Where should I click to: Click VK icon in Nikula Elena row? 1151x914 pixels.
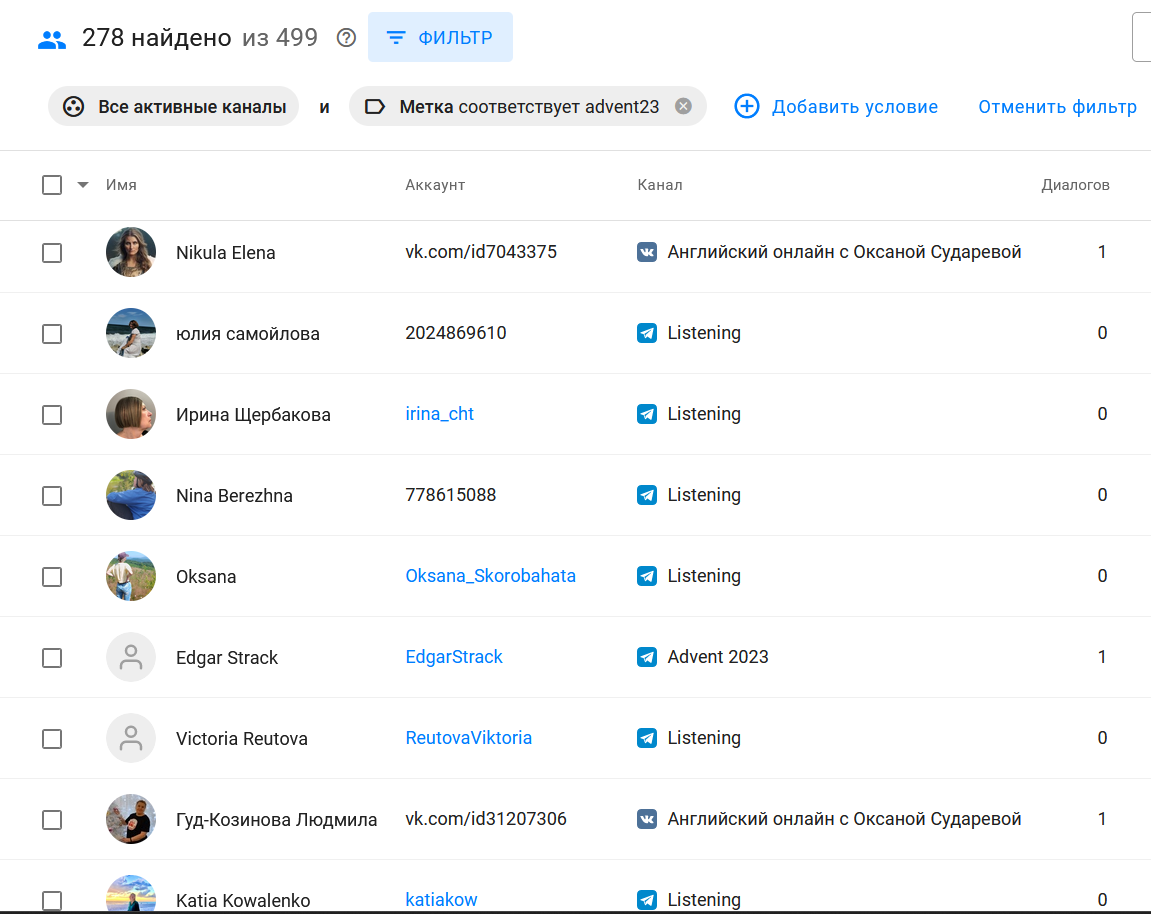coord(647,252)
